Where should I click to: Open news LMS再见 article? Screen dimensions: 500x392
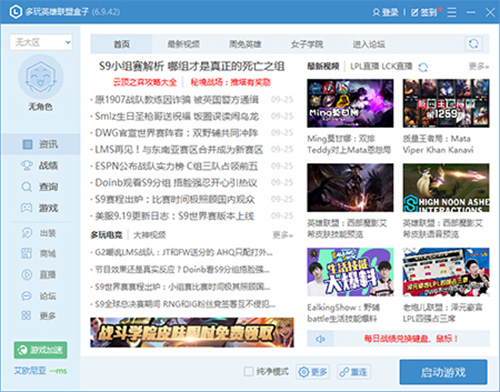click(x=179, y=149)
